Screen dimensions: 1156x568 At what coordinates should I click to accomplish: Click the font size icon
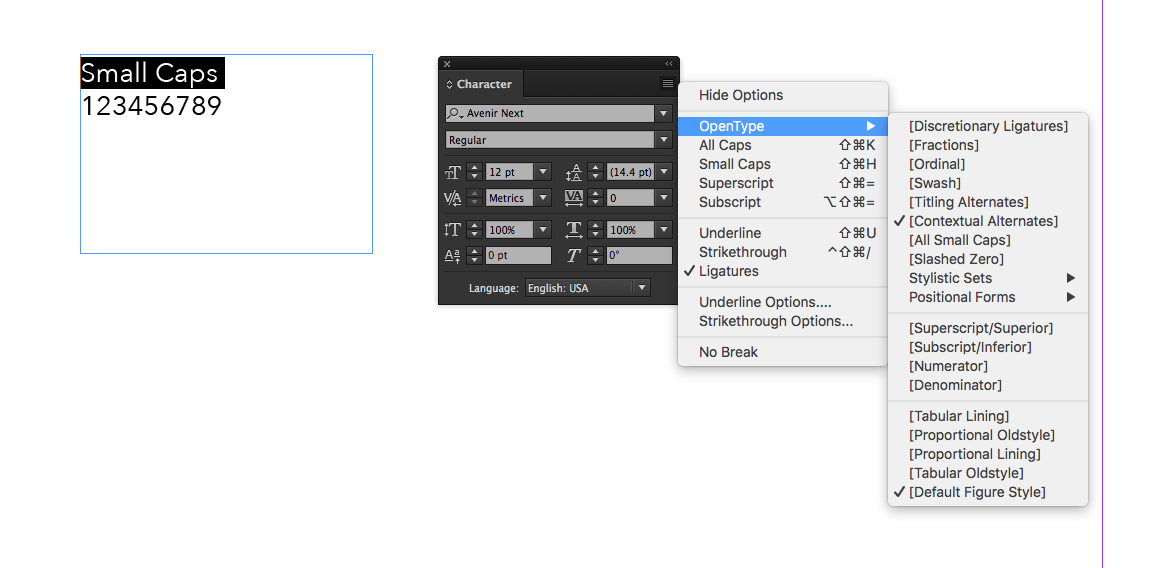[x=453, y=172]
